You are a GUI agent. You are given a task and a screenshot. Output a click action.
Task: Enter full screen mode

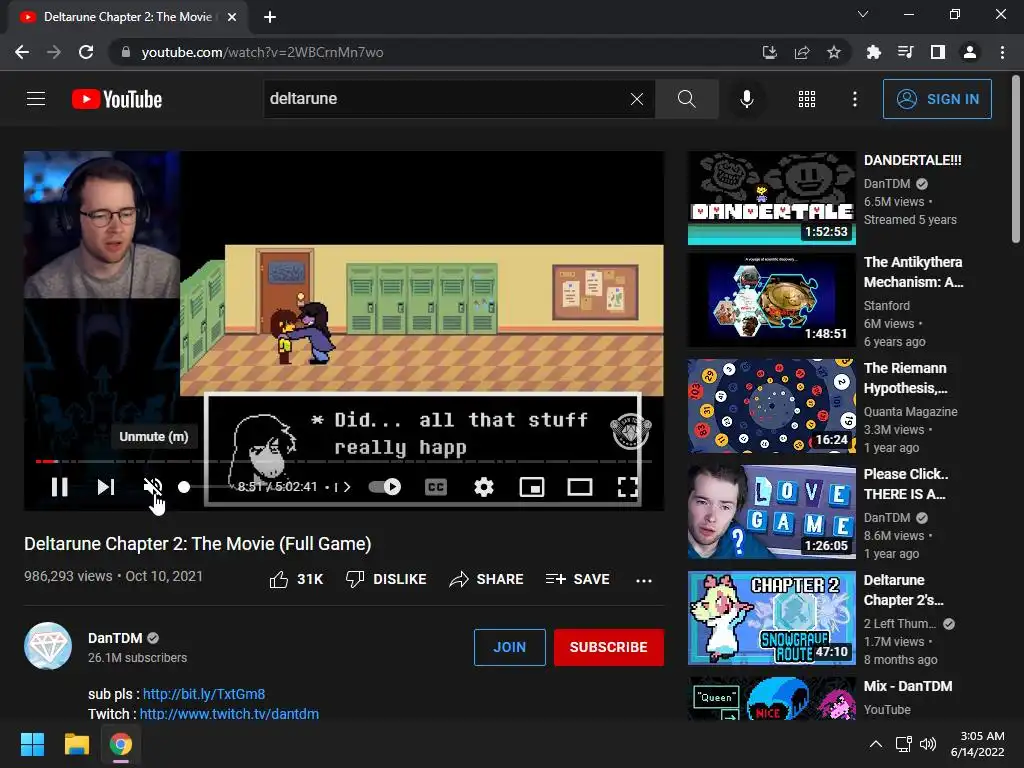click(x=628, y=487)
